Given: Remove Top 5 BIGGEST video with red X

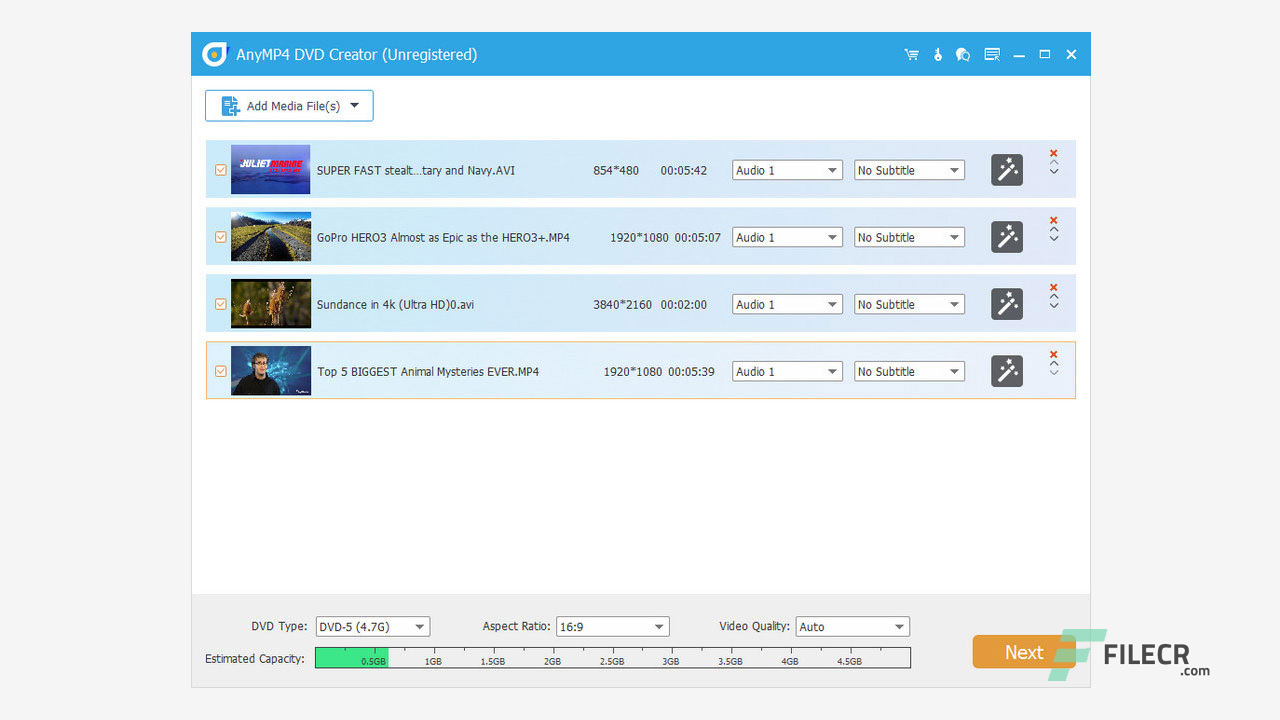Looking at the screenshot, I should pos(1053,354).
